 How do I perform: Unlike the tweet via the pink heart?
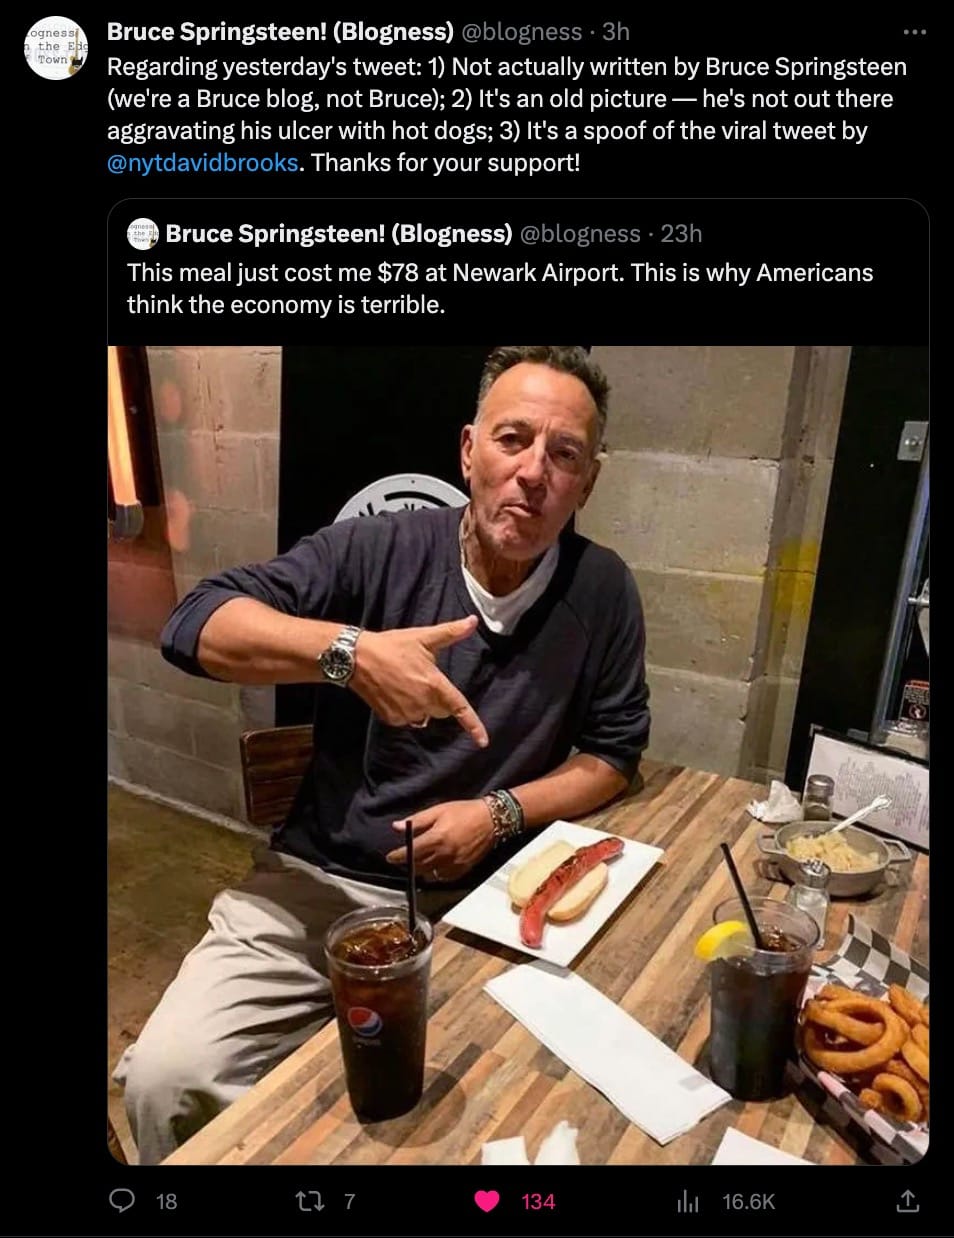(x=487, y=1200)
